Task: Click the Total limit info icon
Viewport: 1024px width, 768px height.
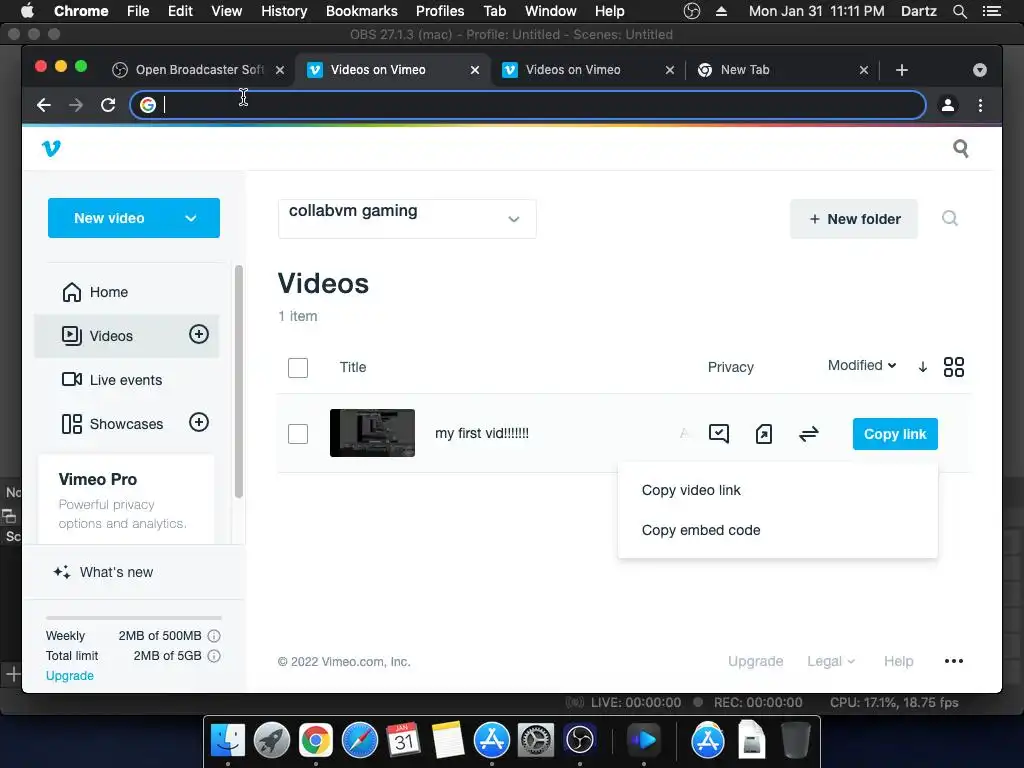Action: pyautogui.click(x=214, y=656)
